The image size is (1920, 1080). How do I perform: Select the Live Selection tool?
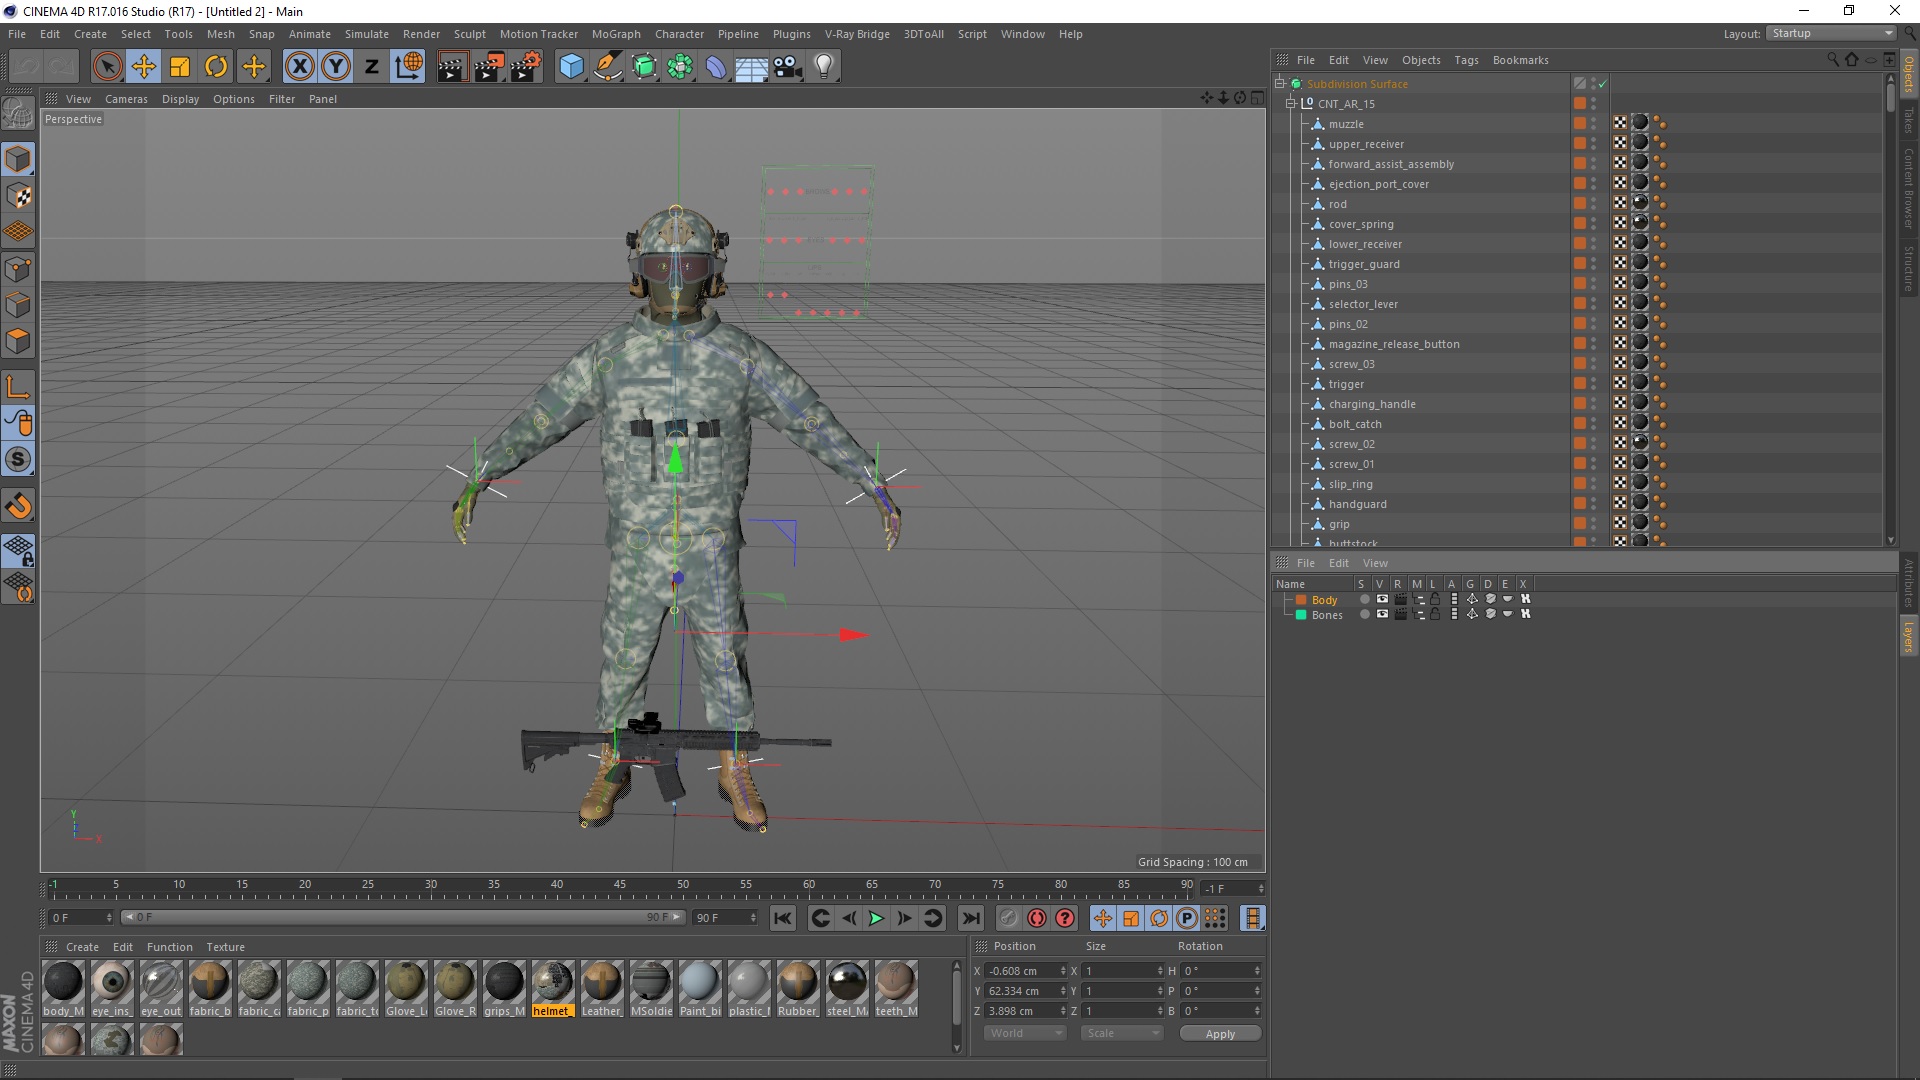click(107, 67)
